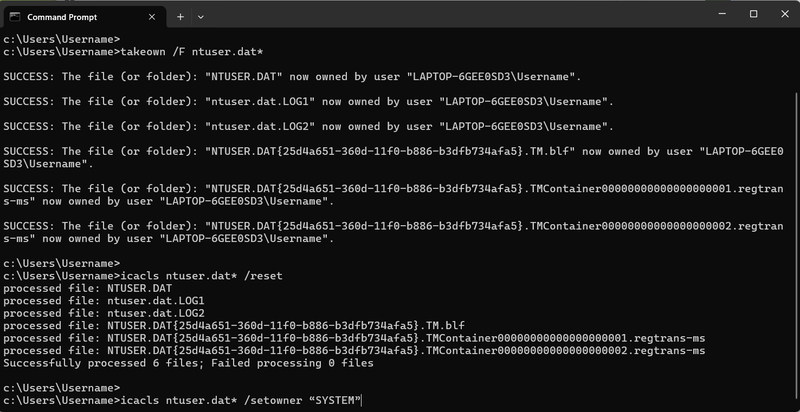Click the SUCCESS line mentioning "NTUSER.DAT" ownership
The height and width of the screenshot is (412, 800).
pos(292,76)
